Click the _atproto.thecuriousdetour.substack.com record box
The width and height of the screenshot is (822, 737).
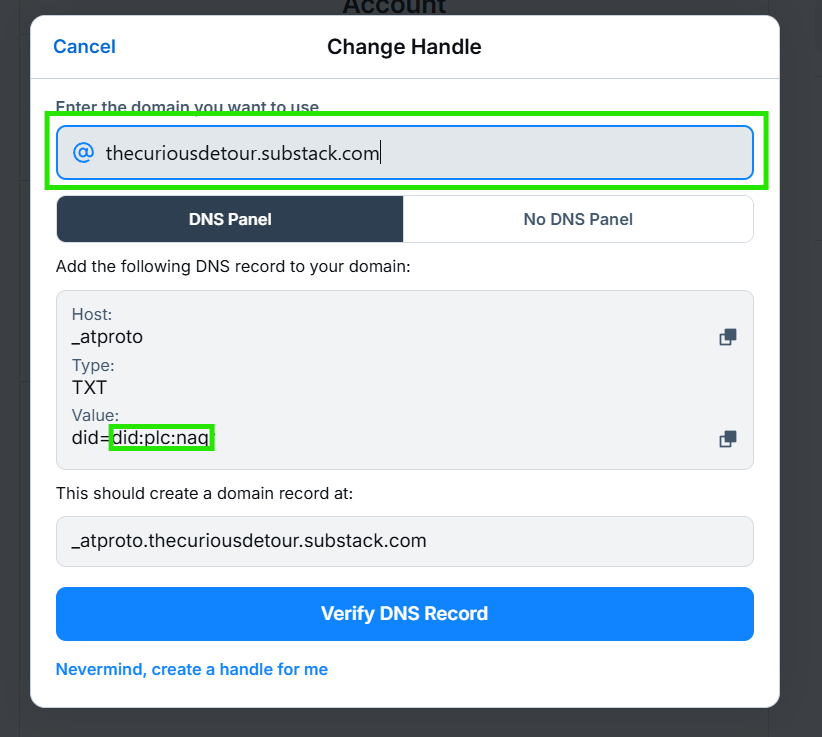404,541
